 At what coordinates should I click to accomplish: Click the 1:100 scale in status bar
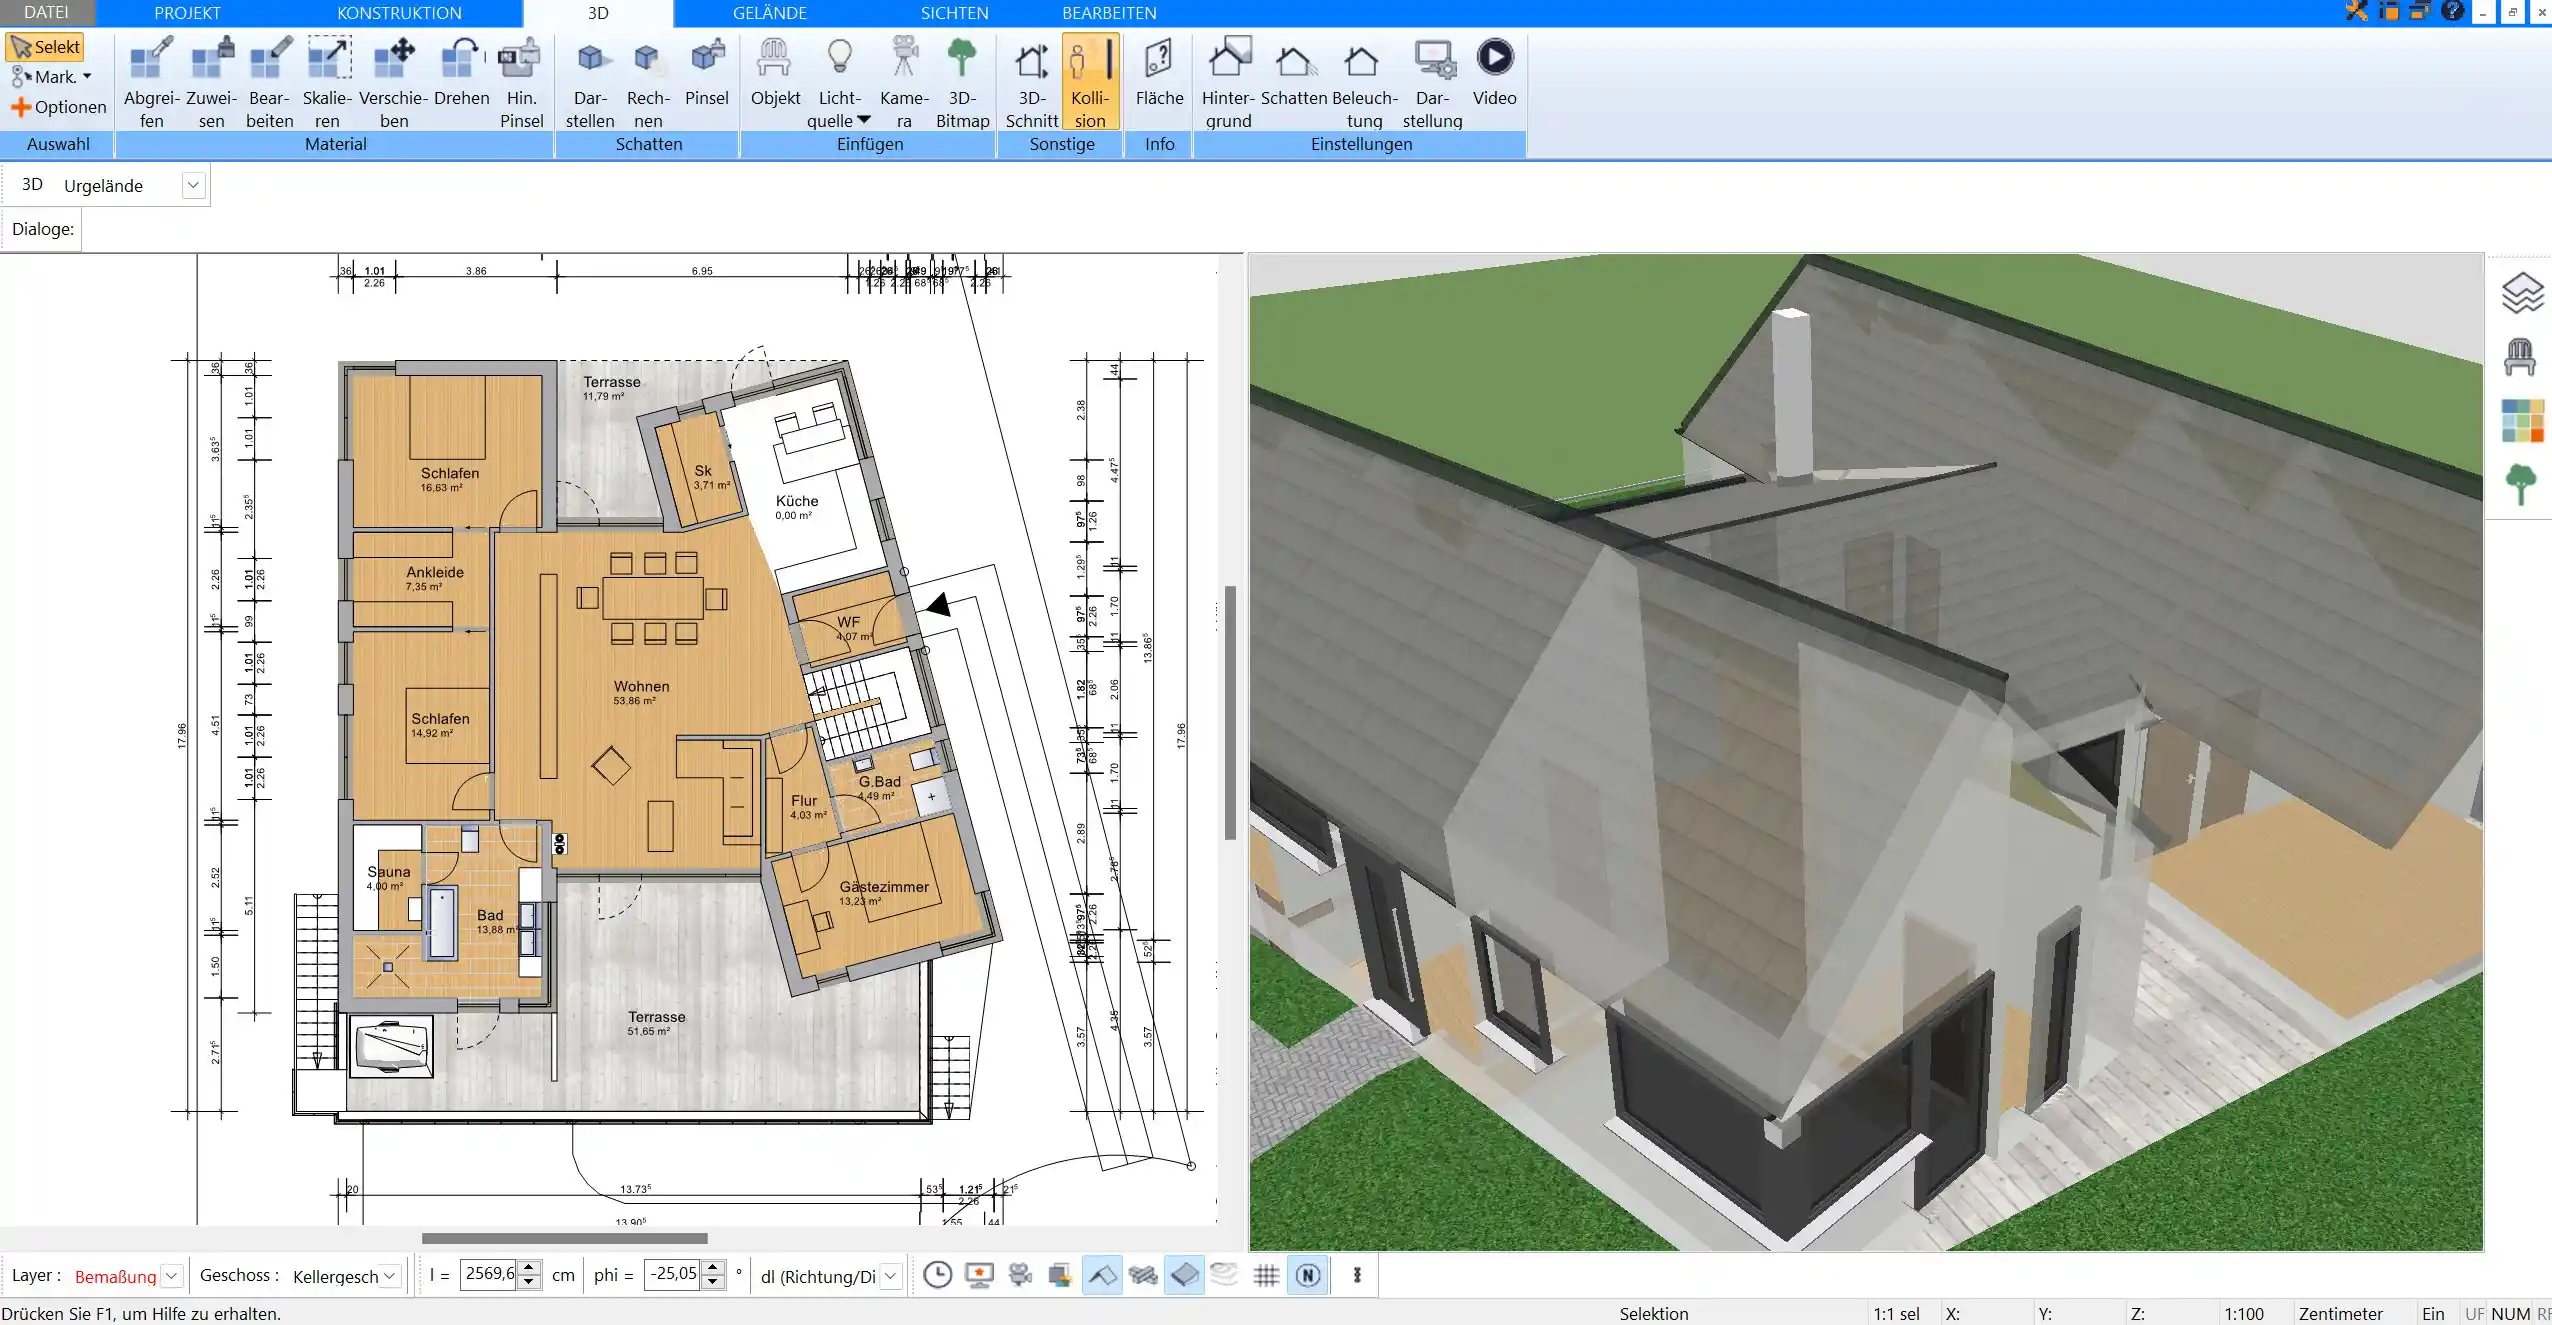2243,1314
